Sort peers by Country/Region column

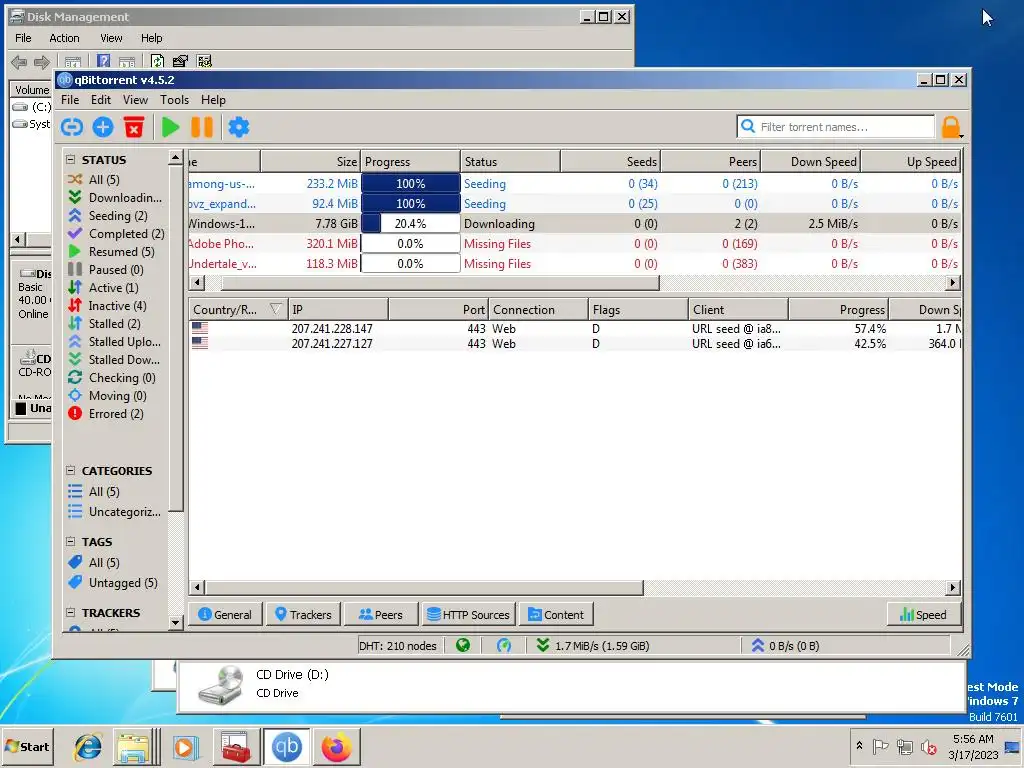pyautogui.click(x=238, y=310)
